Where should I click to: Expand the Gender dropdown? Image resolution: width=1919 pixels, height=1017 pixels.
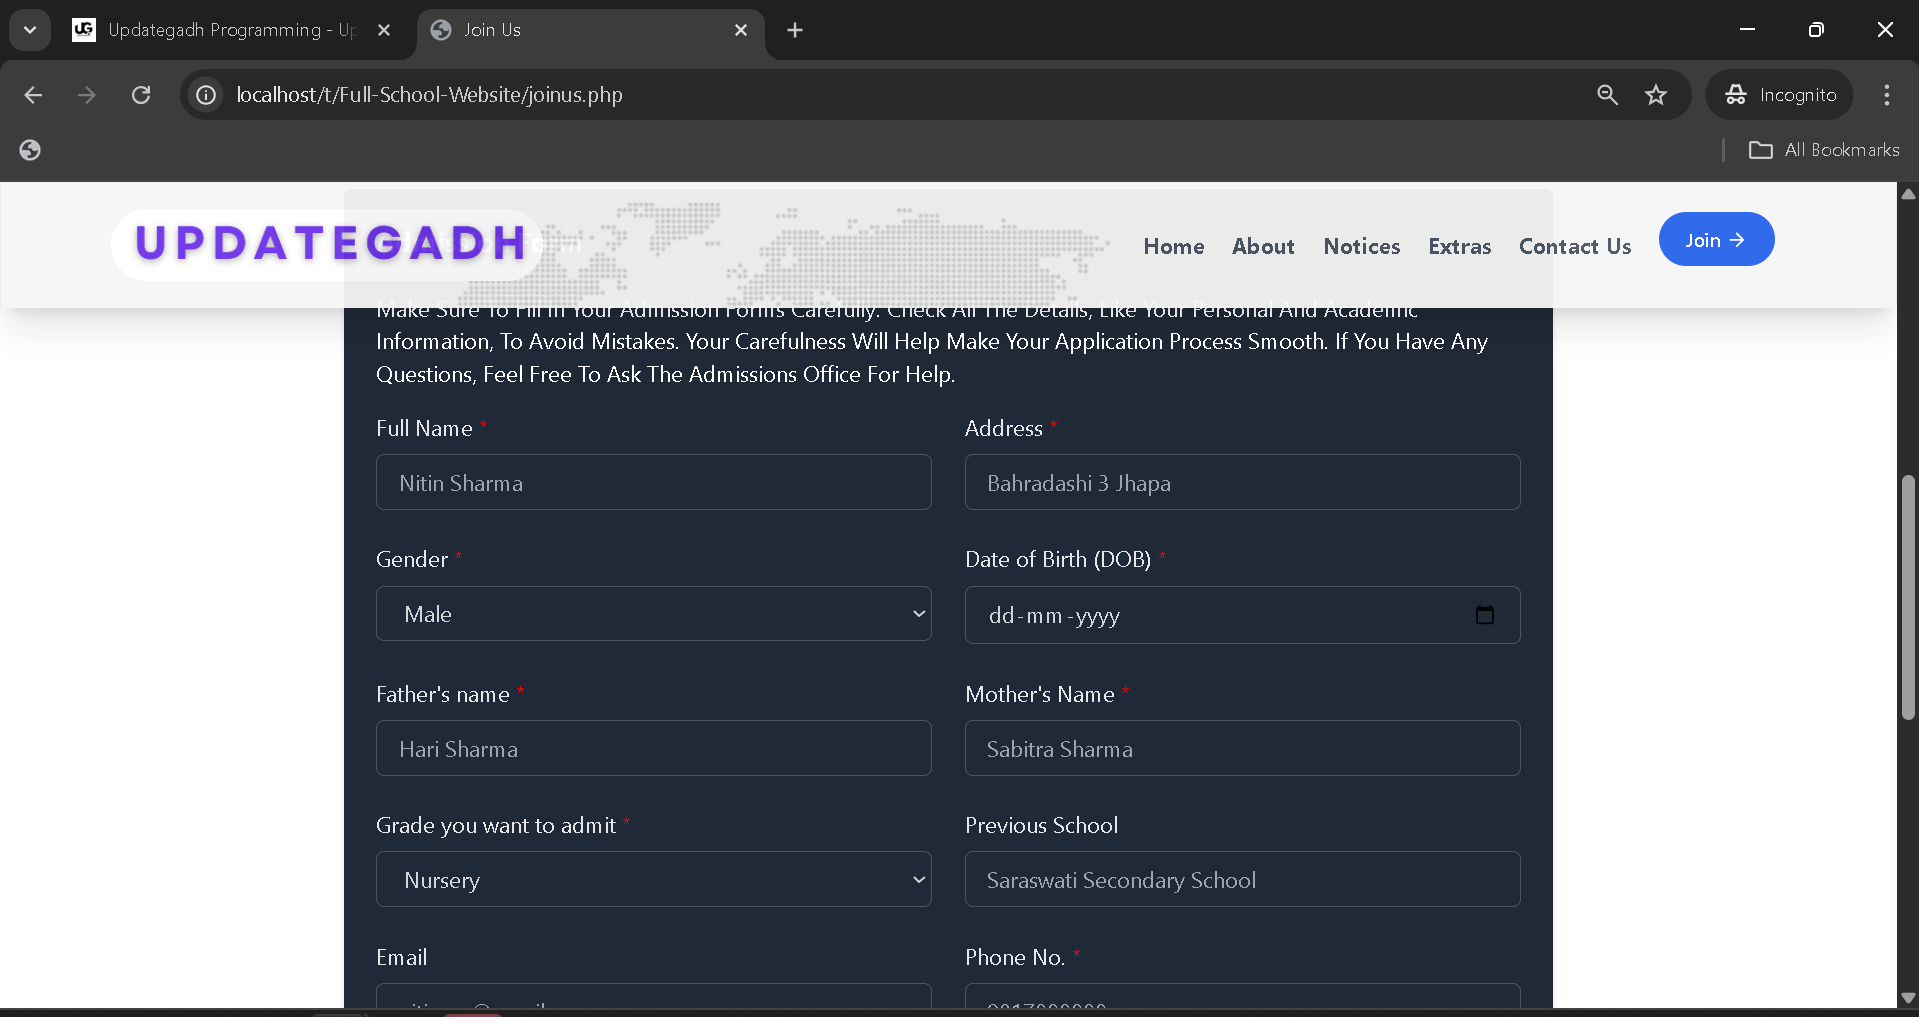click(x=653, y=614)
